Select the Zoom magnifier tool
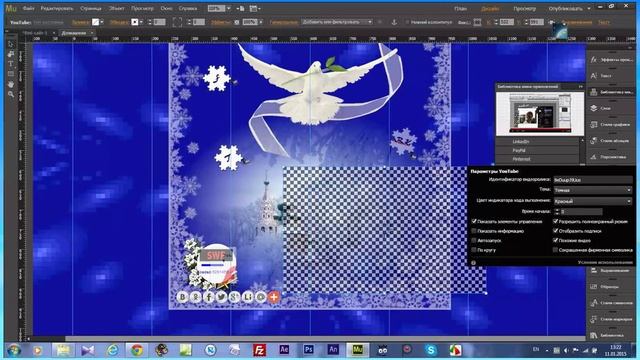 (11, 94)
